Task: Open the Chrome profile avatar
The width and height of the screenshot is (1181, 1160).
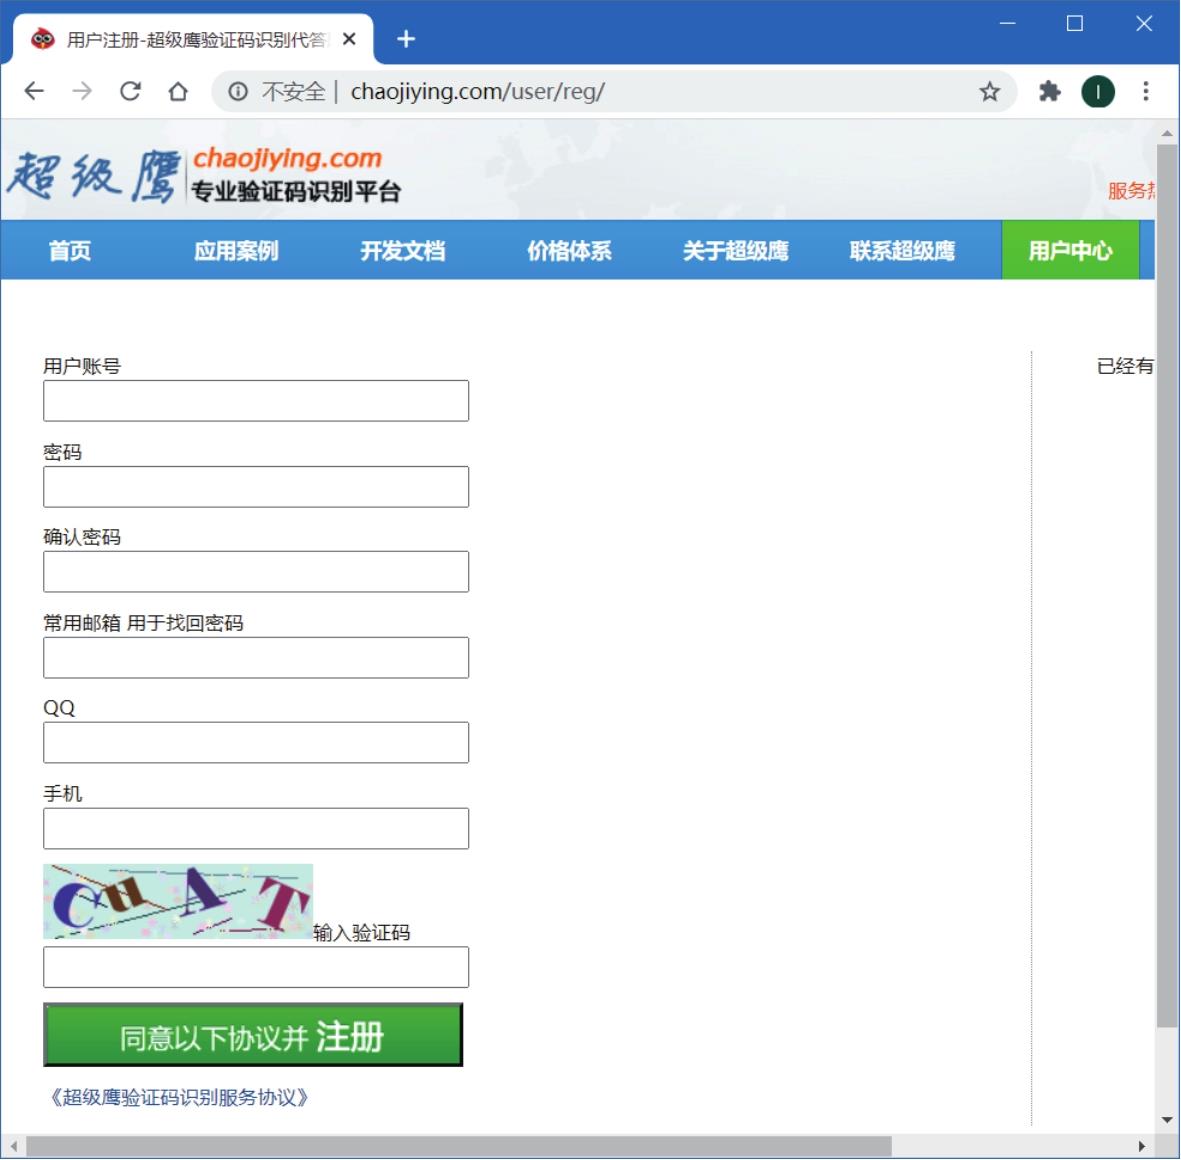Action: 1098,92
